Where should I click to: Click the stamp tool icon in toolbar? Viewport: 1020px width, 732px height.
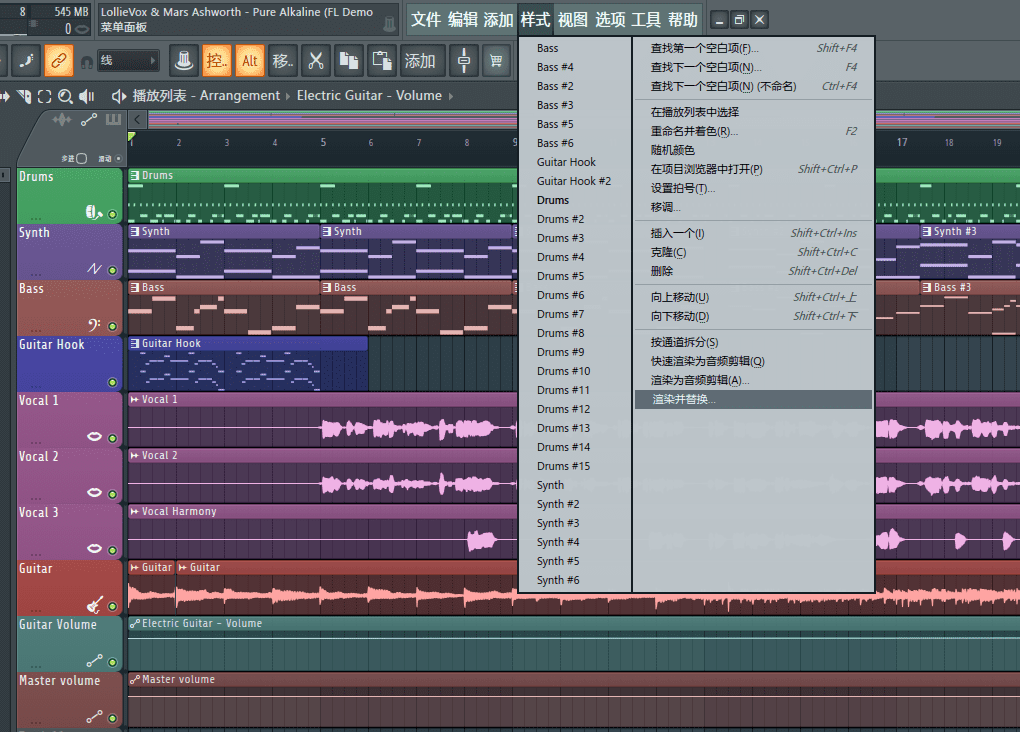pos(183,61)
